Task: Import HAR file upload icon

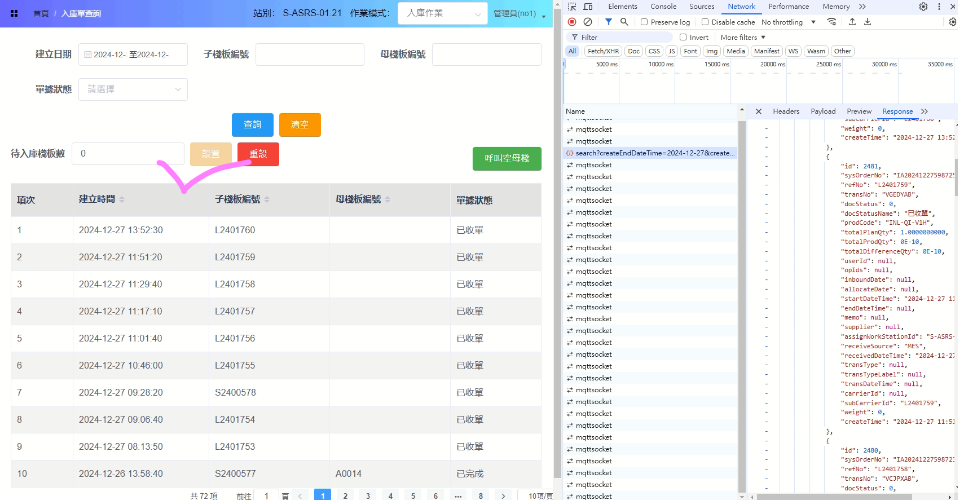Action: coord(852,22)
